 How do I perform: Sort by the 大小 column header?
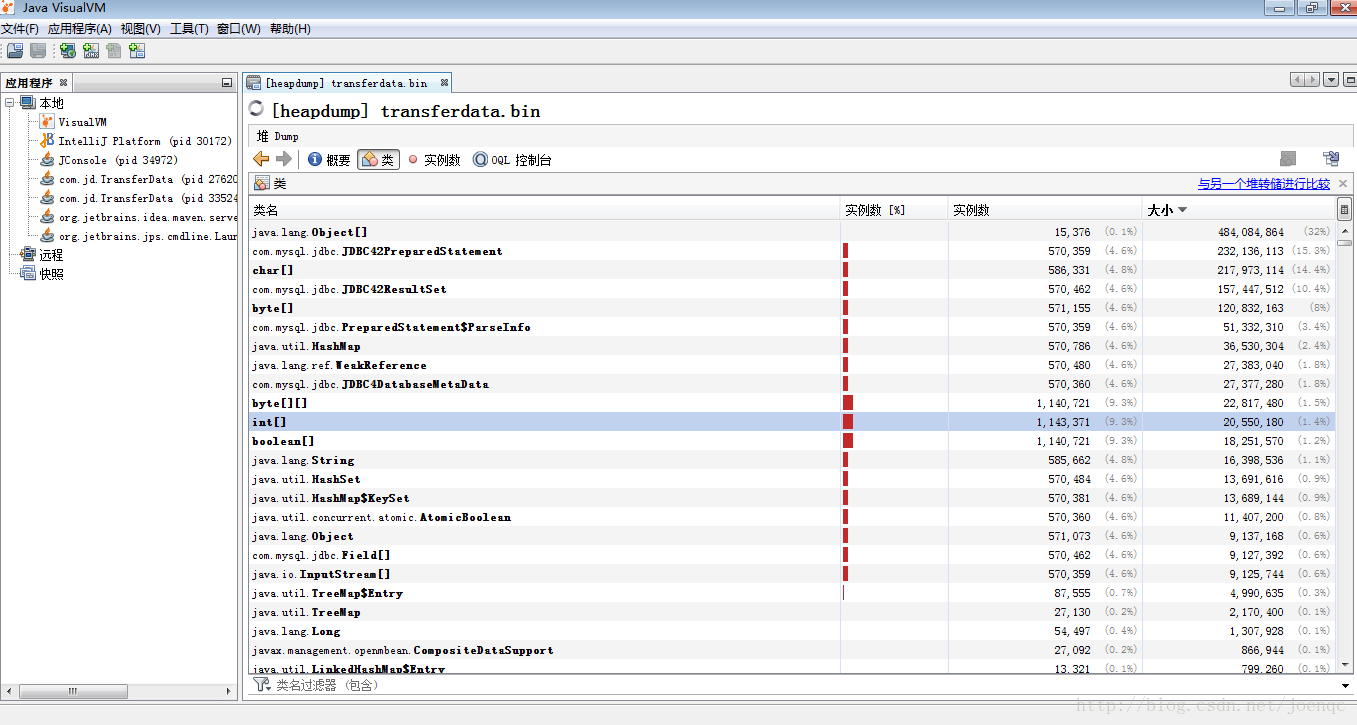(x=1238, y=210)
